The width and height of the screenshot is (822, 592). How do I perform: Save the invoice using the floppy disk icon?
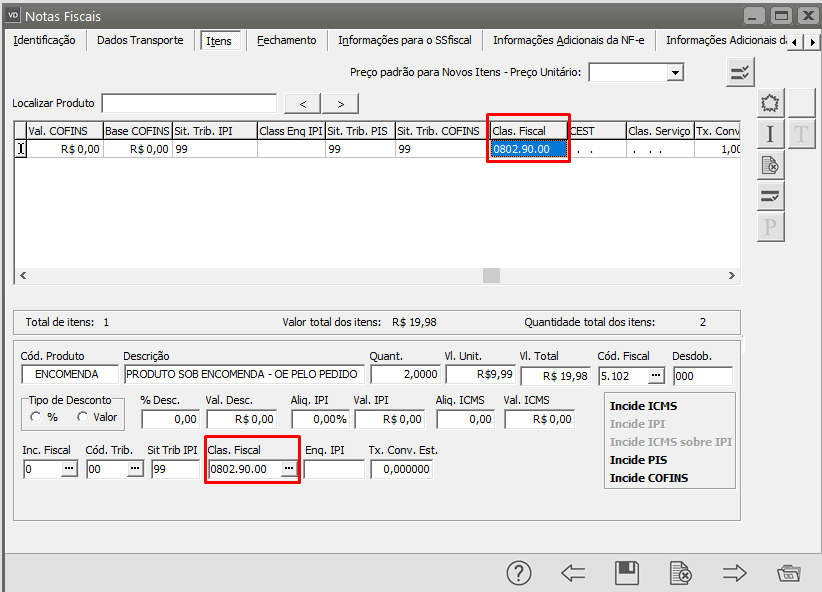pos(627,573)
